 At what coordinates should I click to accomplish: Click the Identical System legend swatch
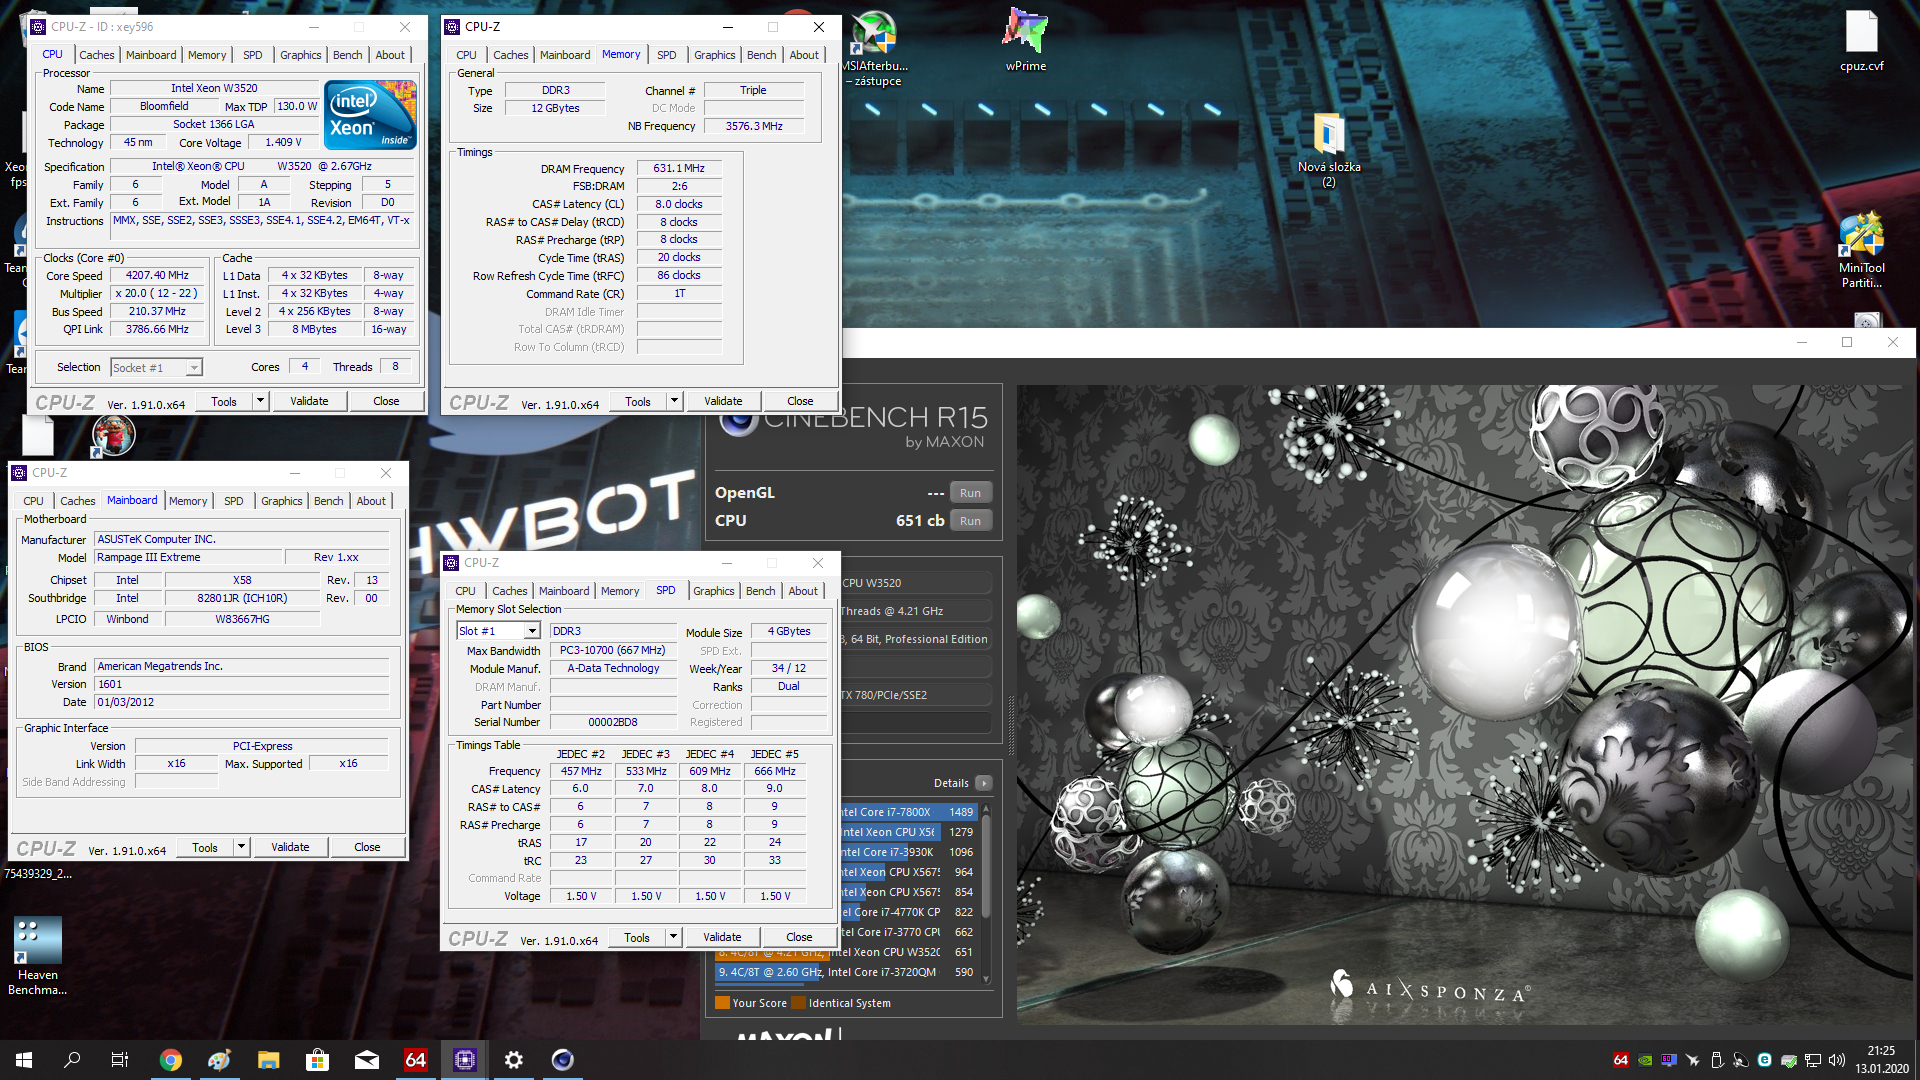coord(798,1003)
